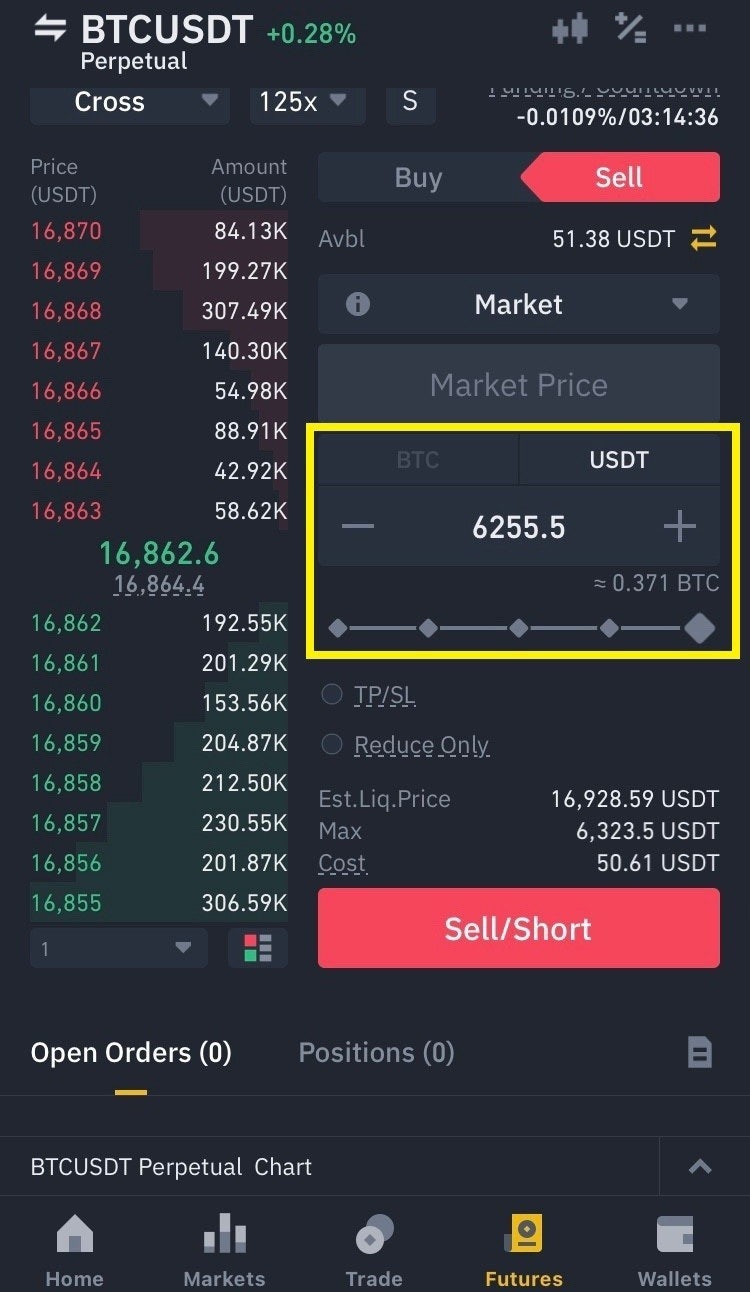The width and height of the screenshot is (750, 1292).
Task: Change the order book layout view
Action: point(257,948)
